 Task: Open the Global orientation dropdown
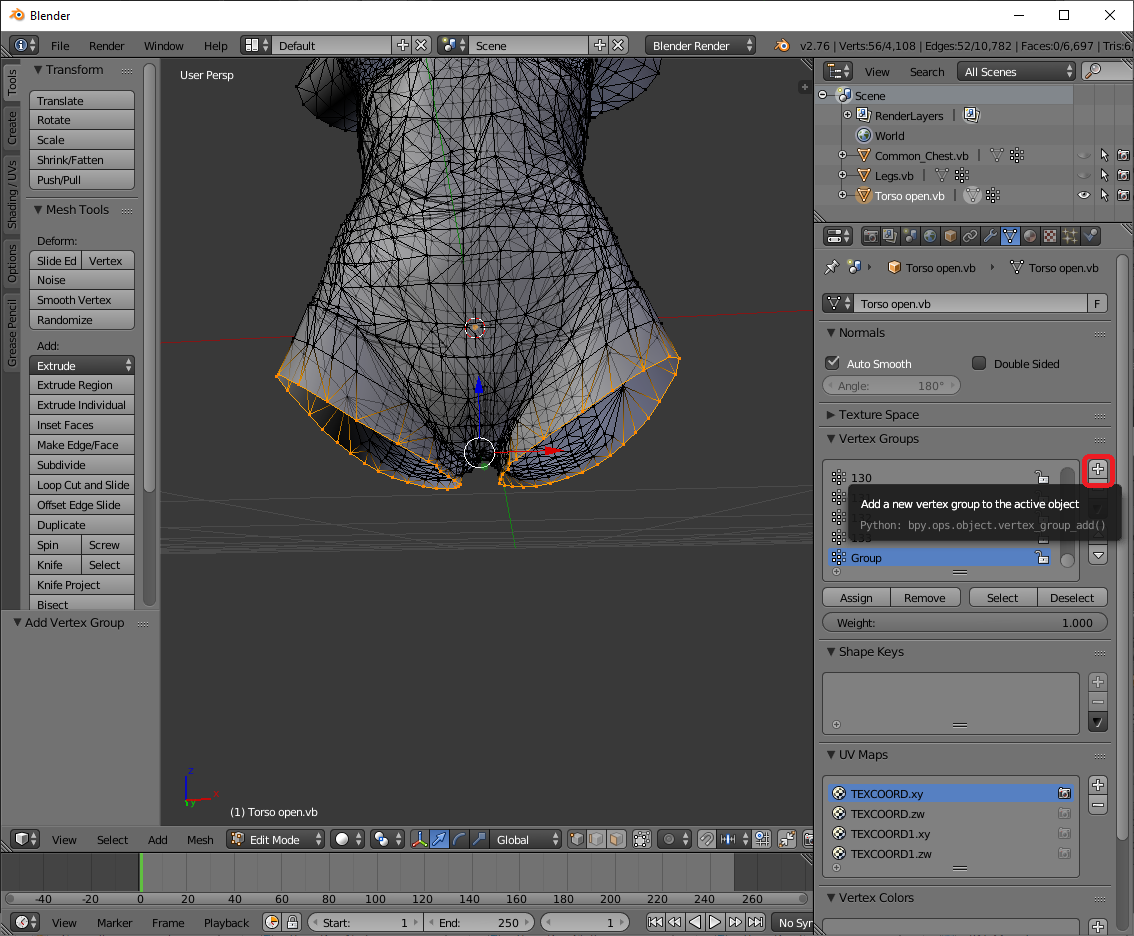(525, 839)
